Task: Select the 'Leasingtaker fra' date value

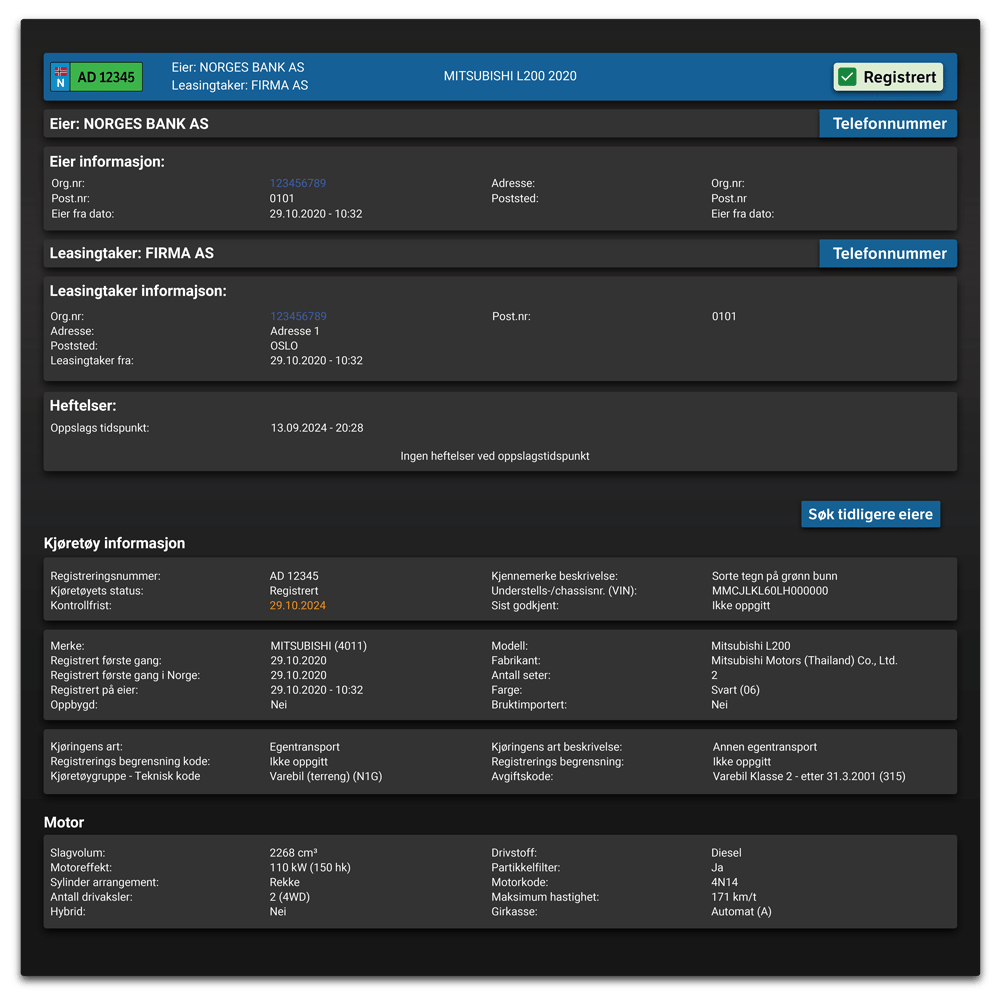Action: (x=316, y=360)
